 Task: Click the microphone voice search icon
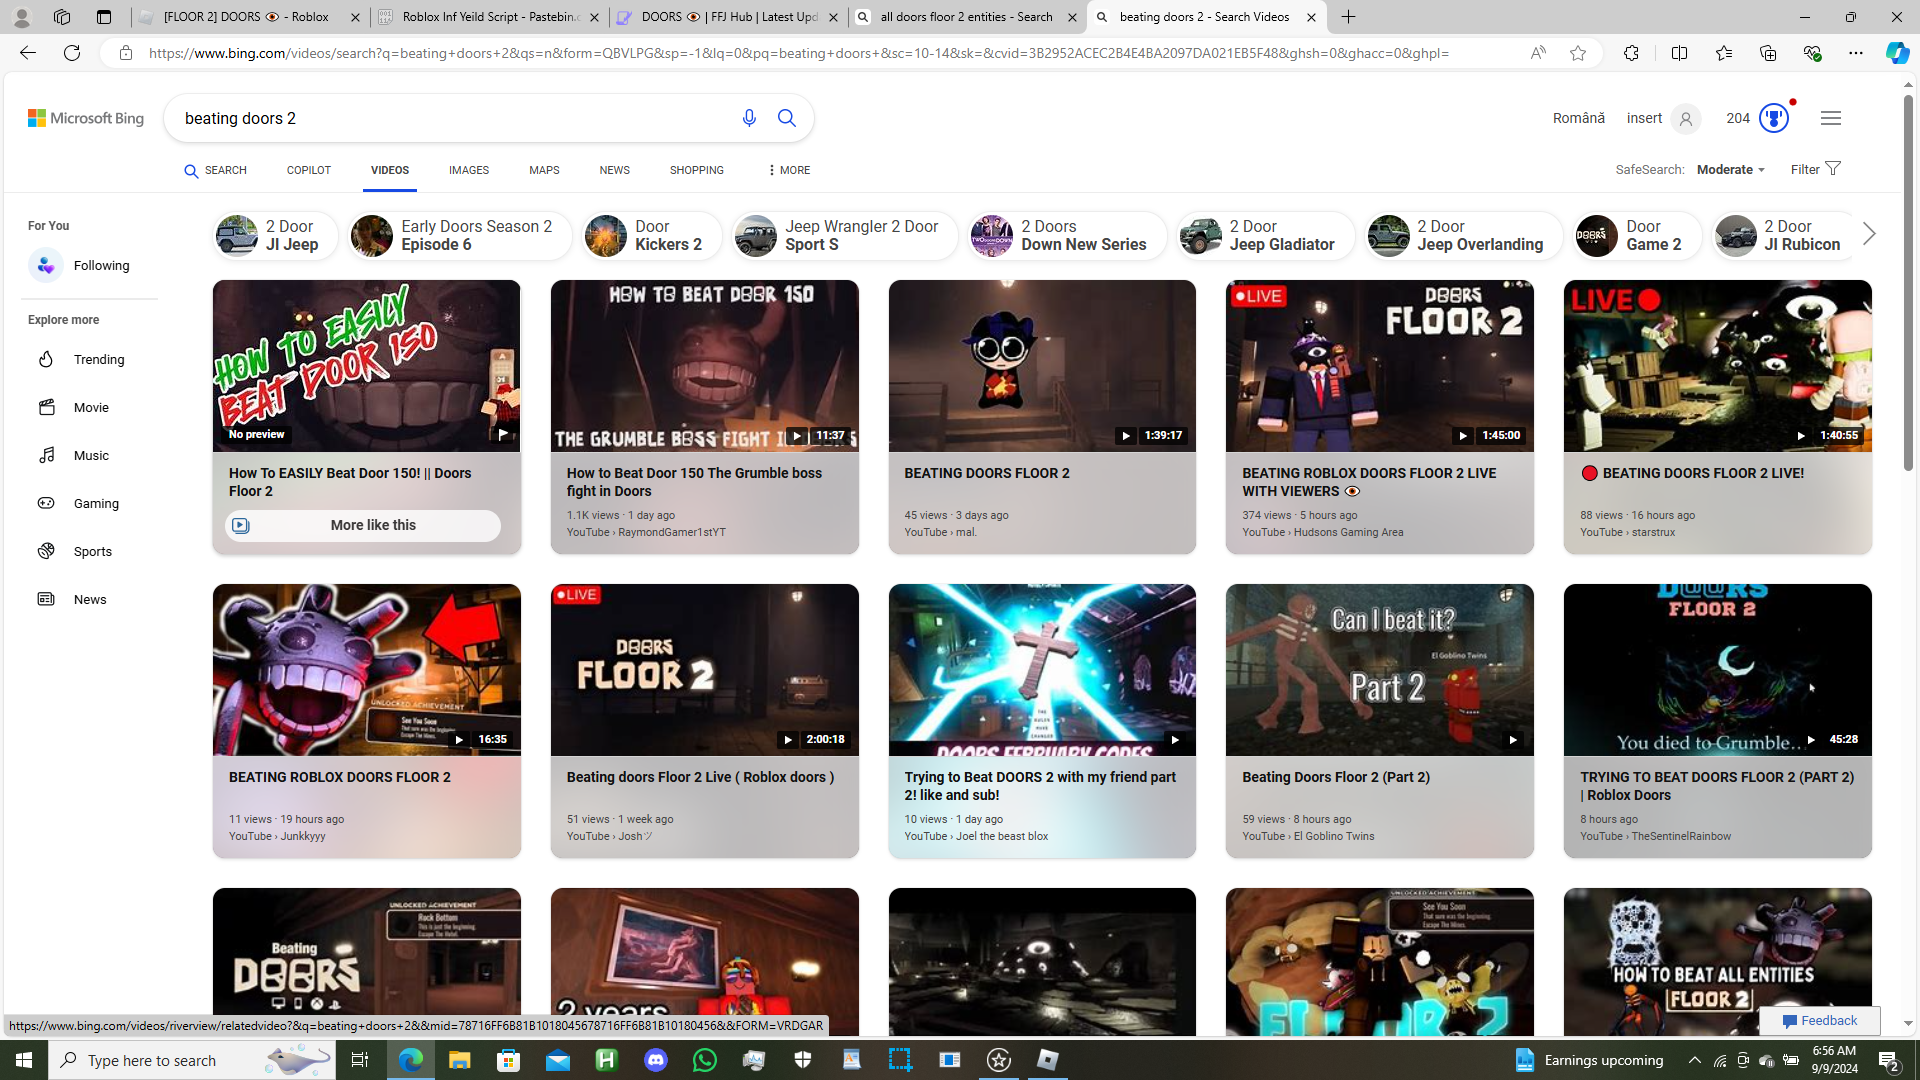pyautogui.click(x=749, y=118)
